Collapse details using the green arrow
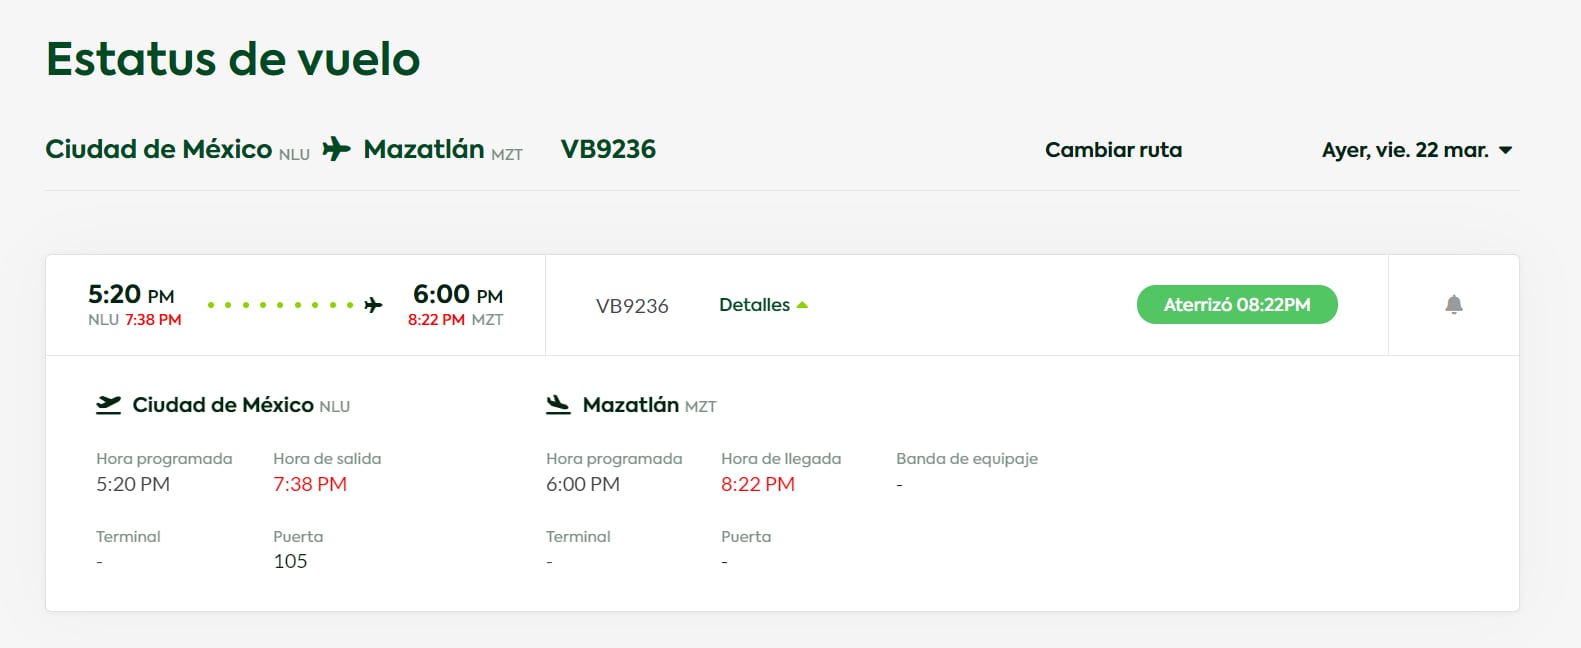The width and height of the screenshot is (1581, 648). pyautogui.click(x=802, y=305)
